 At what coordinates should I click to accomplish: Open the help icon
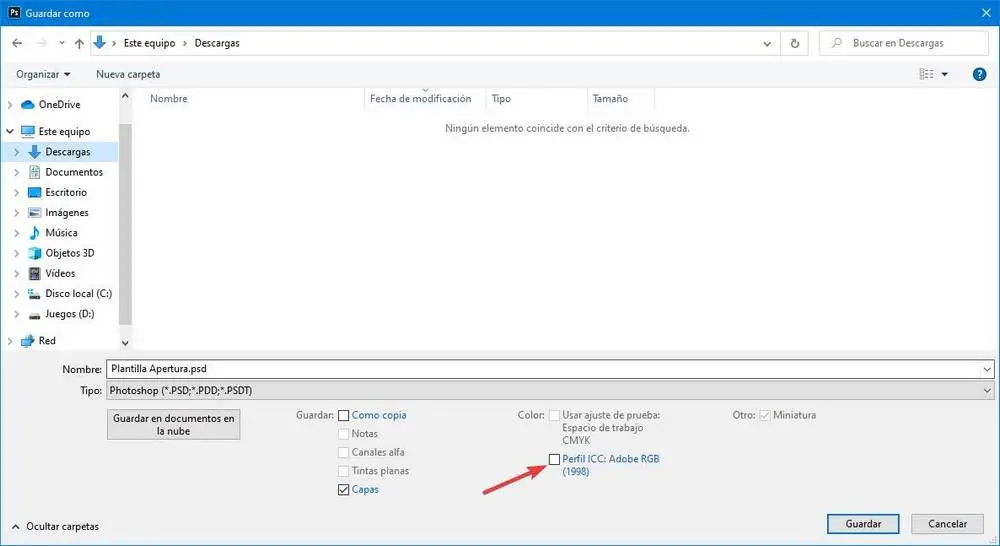(x=980, y=74)
